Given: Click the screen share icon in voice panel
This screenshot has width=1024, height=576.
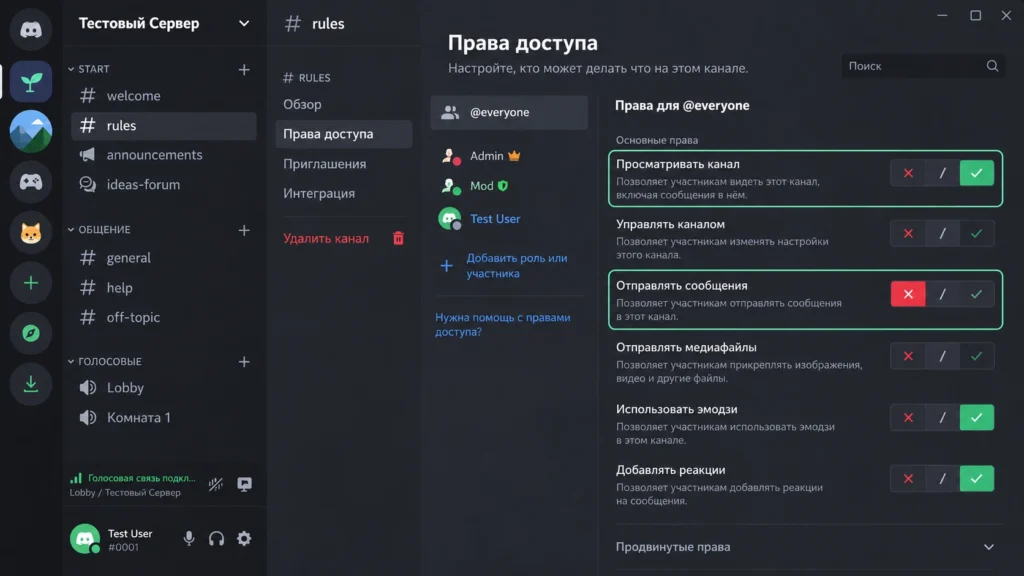Looking at the screenshot, I should 244,484.
